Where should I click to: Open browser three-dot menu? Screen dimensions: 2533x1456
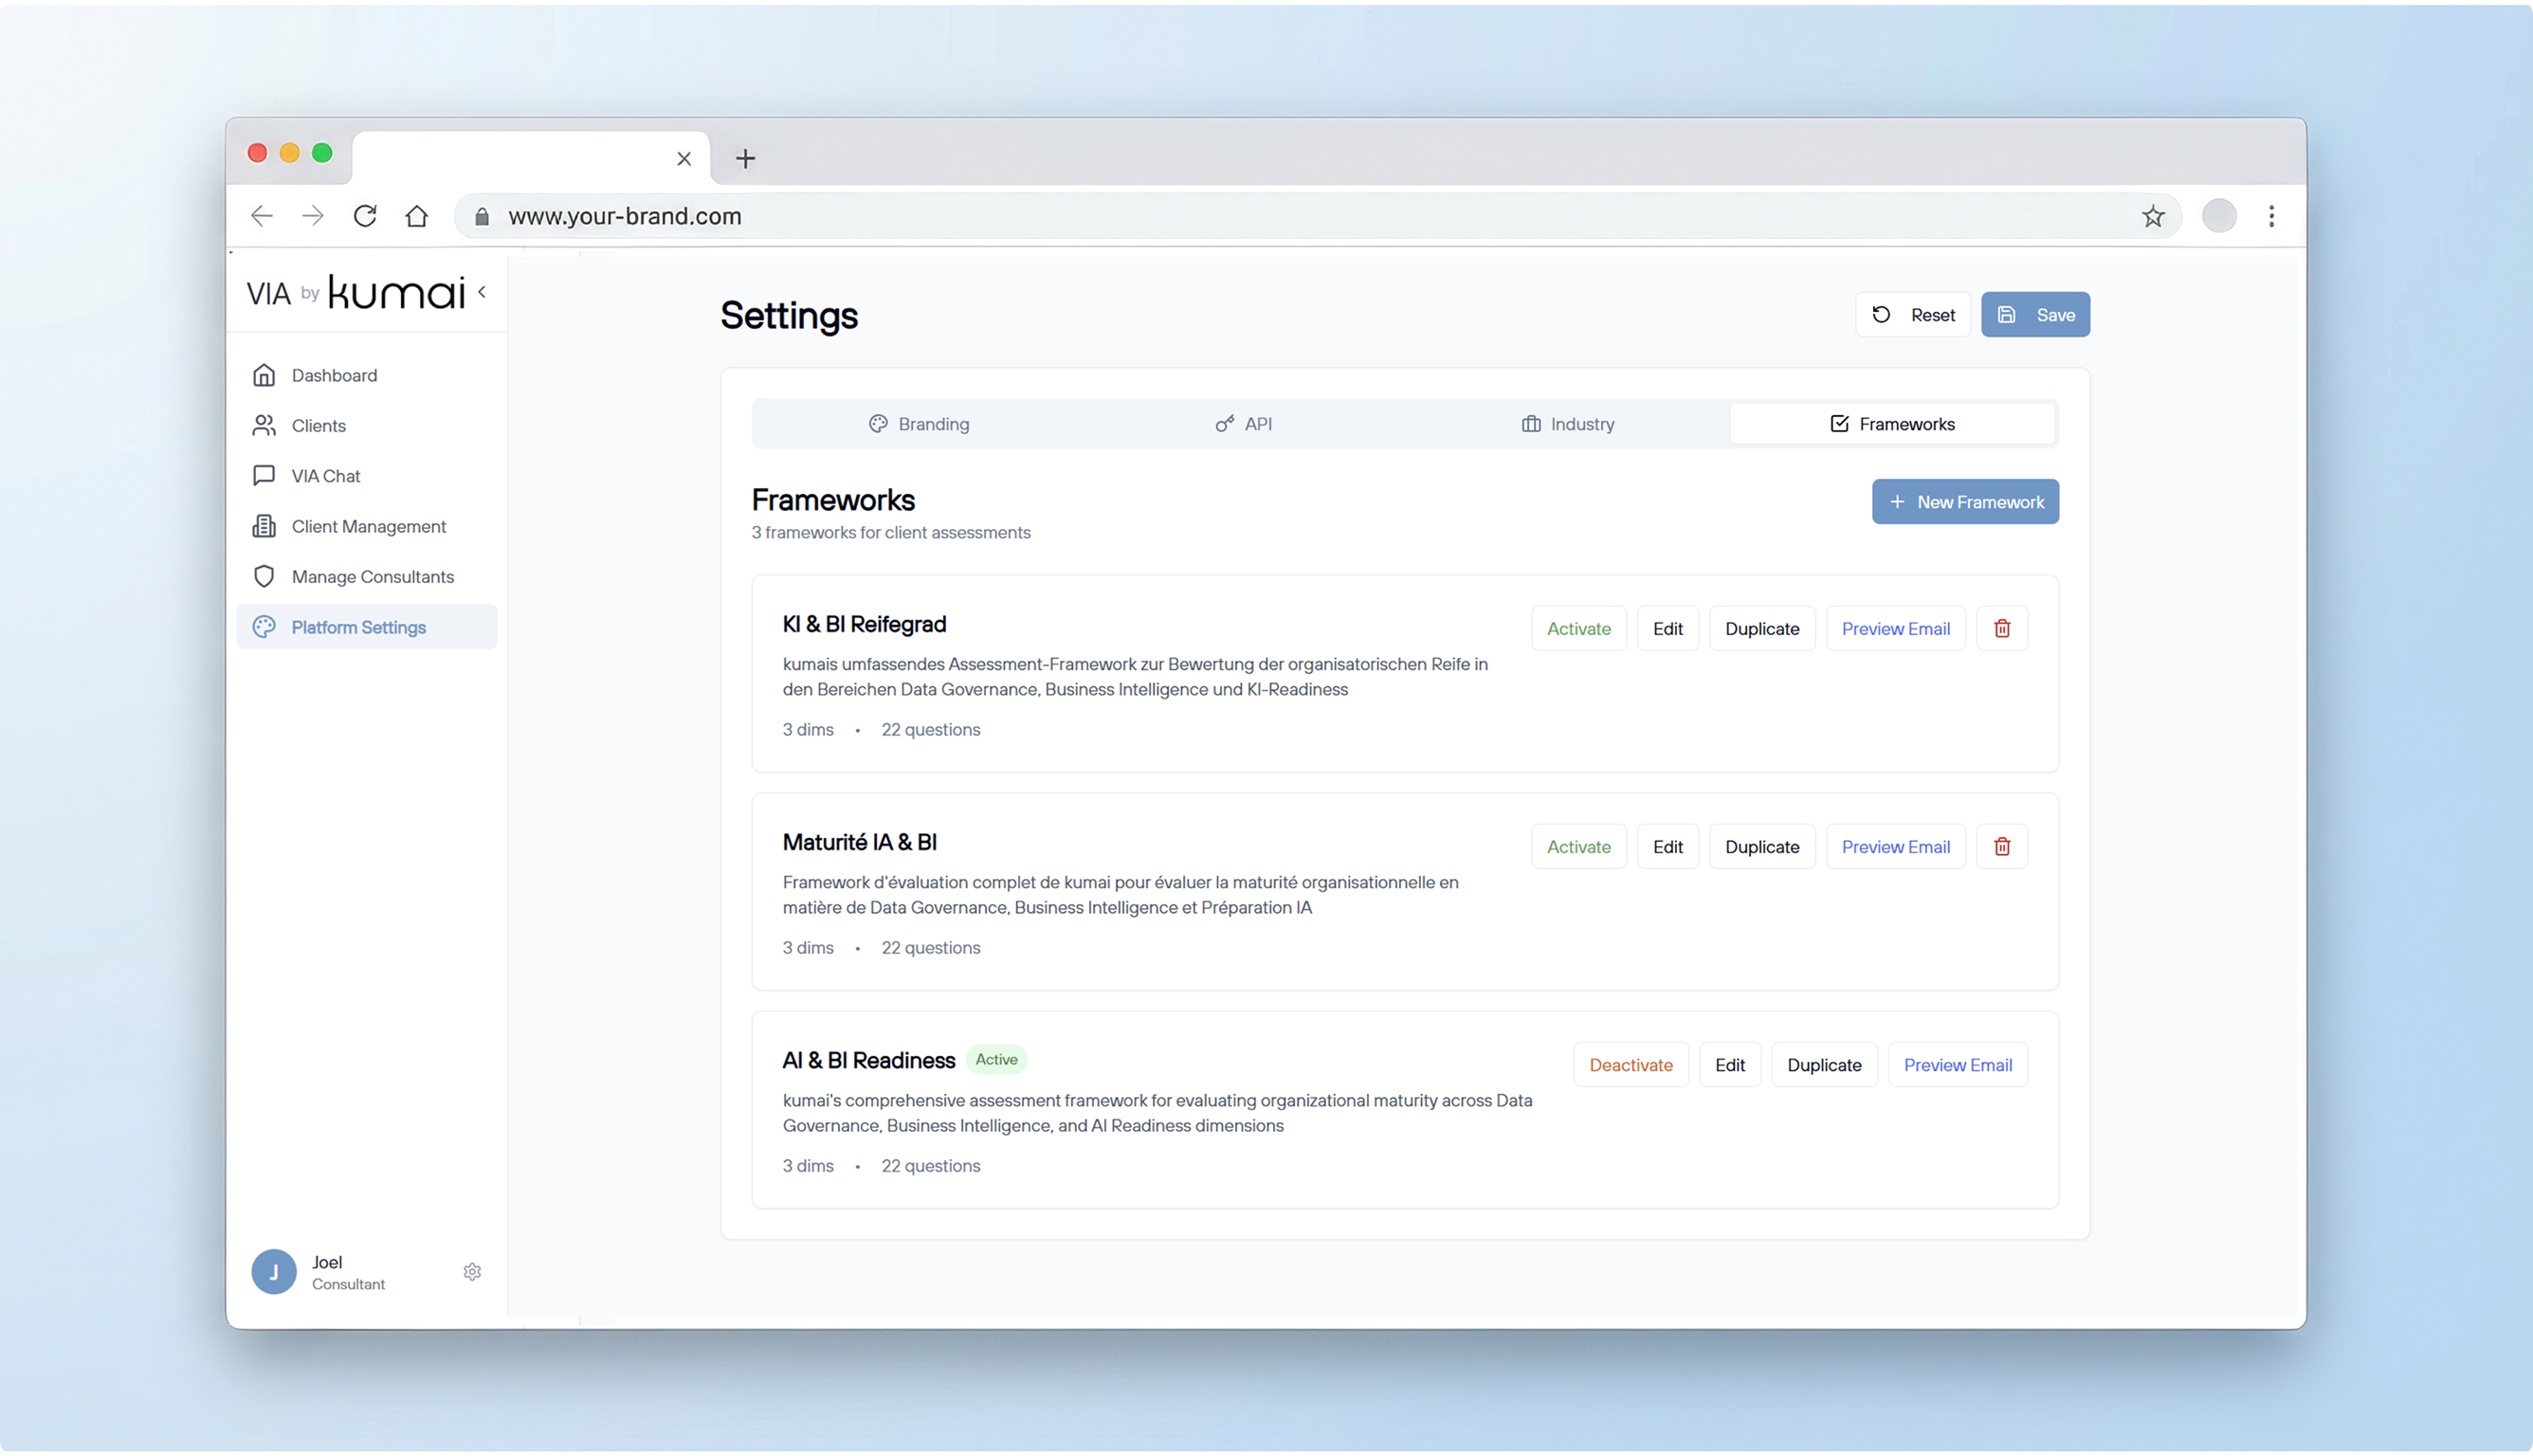[2270, 216]
